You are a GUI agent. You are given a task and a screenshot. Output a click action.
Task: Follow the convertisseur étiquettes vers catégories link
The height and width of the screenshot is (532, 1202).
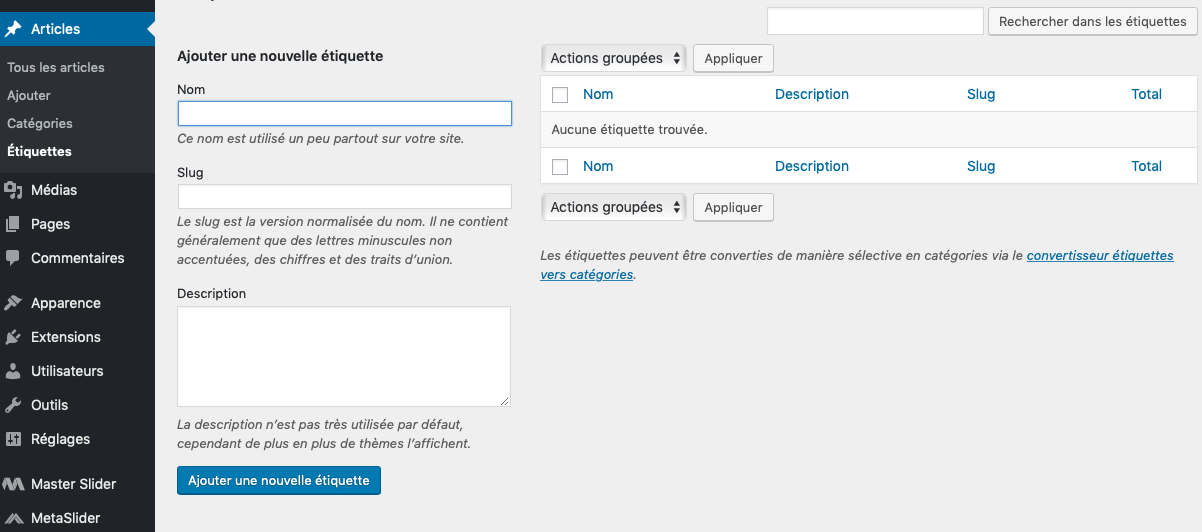[x=1099, y=256]
